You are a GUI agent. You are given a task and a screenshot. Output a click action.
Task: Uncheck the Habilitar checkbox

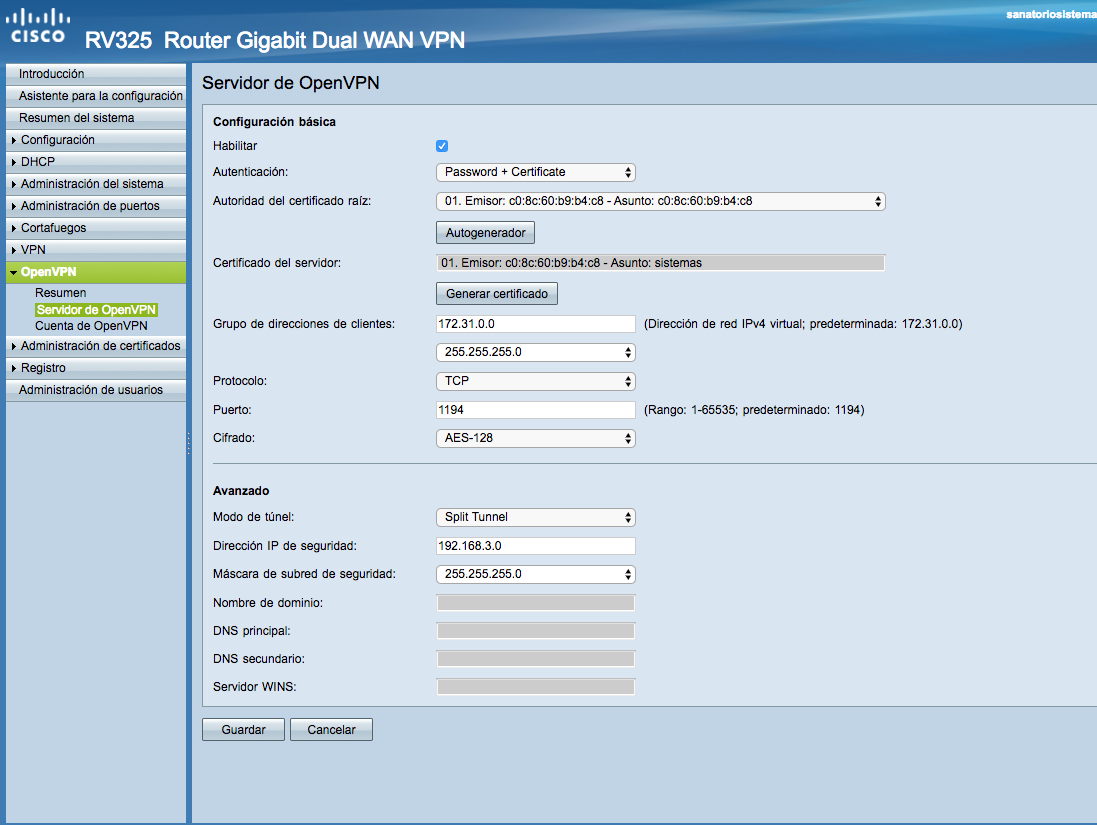[x=442, y=146]
